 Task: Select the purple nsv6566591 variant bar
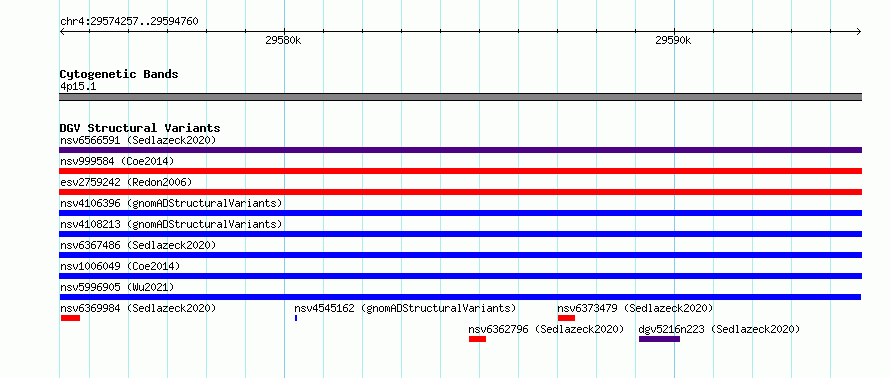tap(460, 150)
